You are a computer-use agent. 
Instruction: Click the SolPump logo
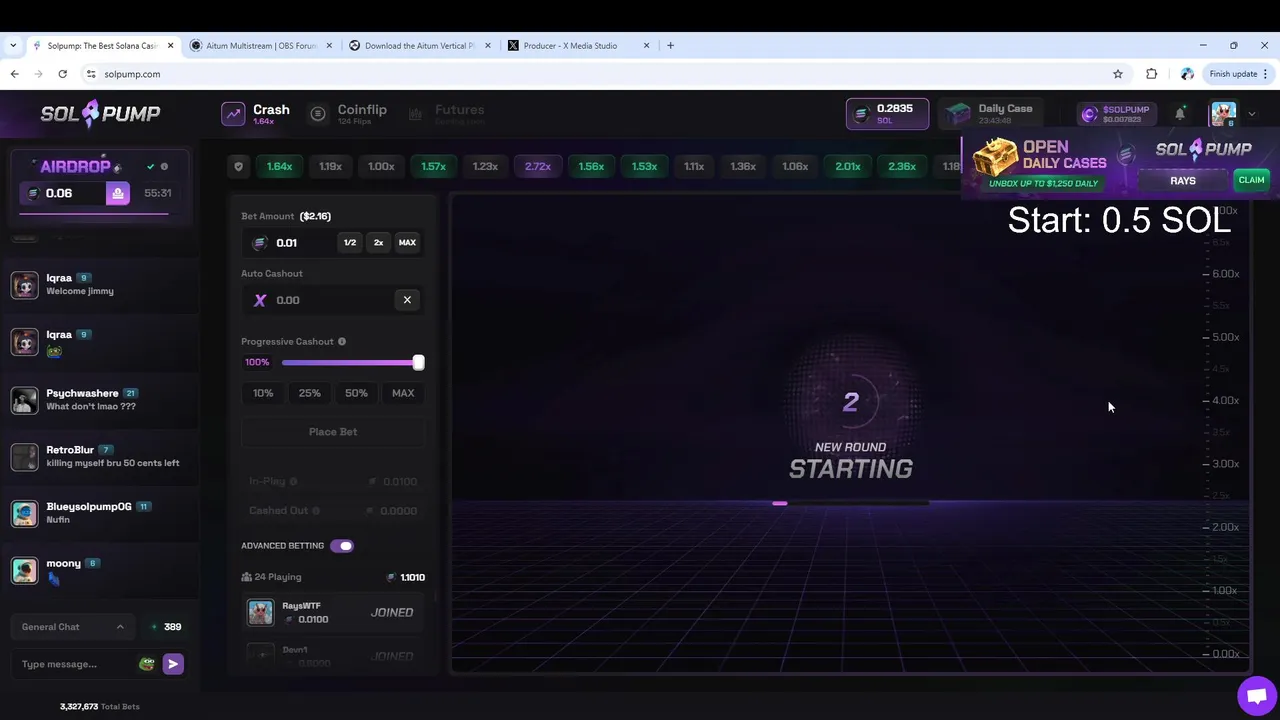coord(100,114)
